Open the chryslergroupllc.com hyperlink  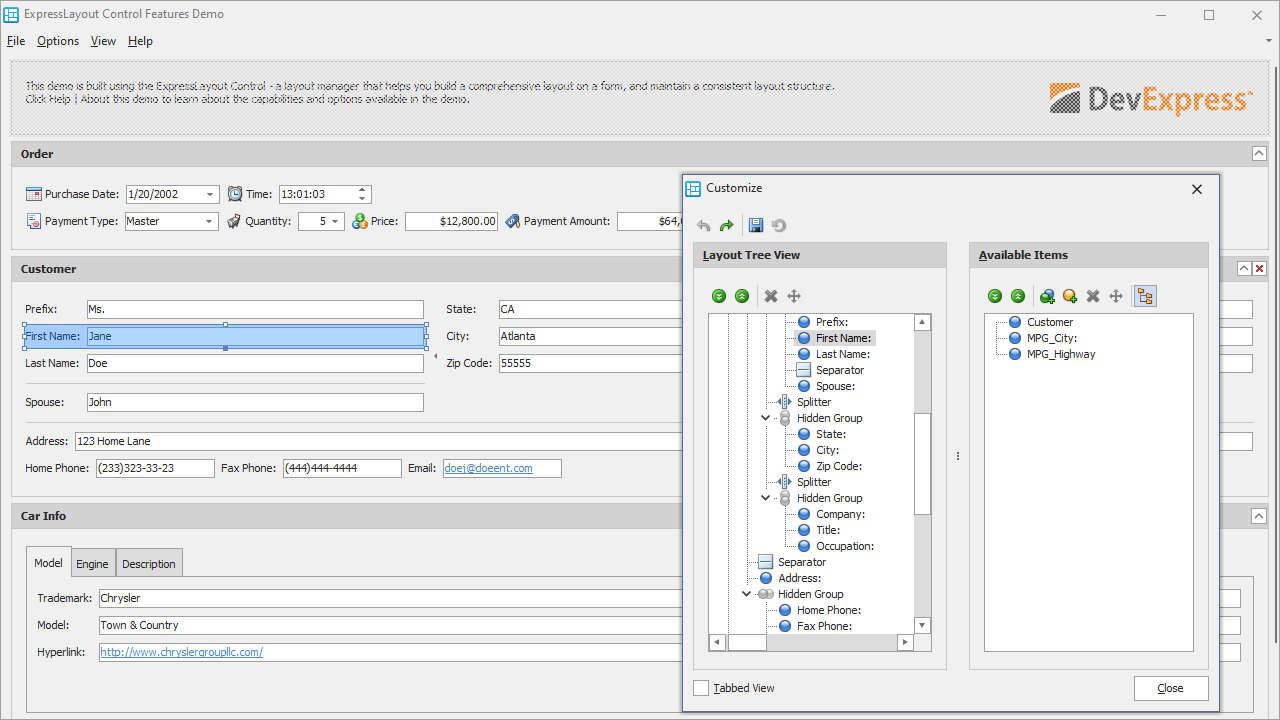click(x=181, y=652)
